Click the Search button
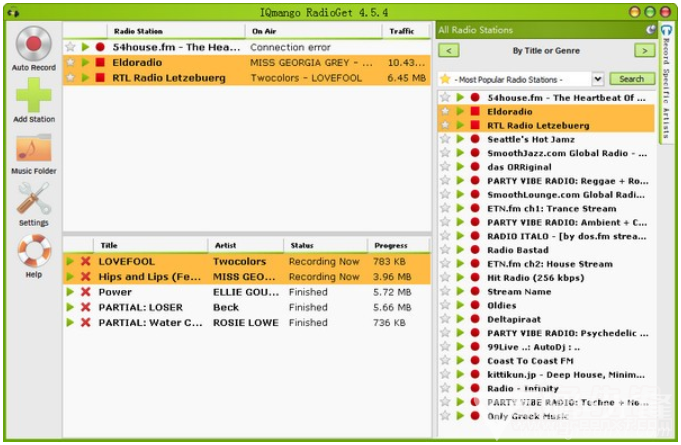Screen dimensions: 681x445 click(x=632, y=79)
